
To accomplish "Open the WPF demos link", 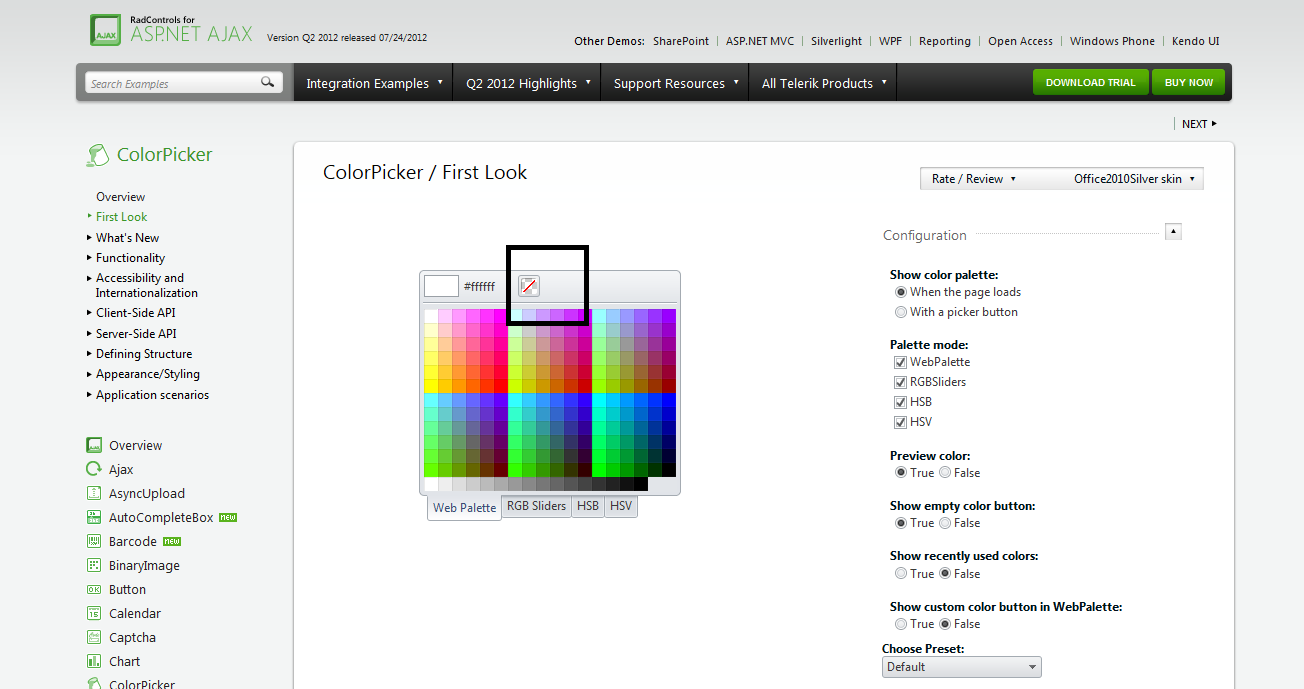I will (890, 41).
